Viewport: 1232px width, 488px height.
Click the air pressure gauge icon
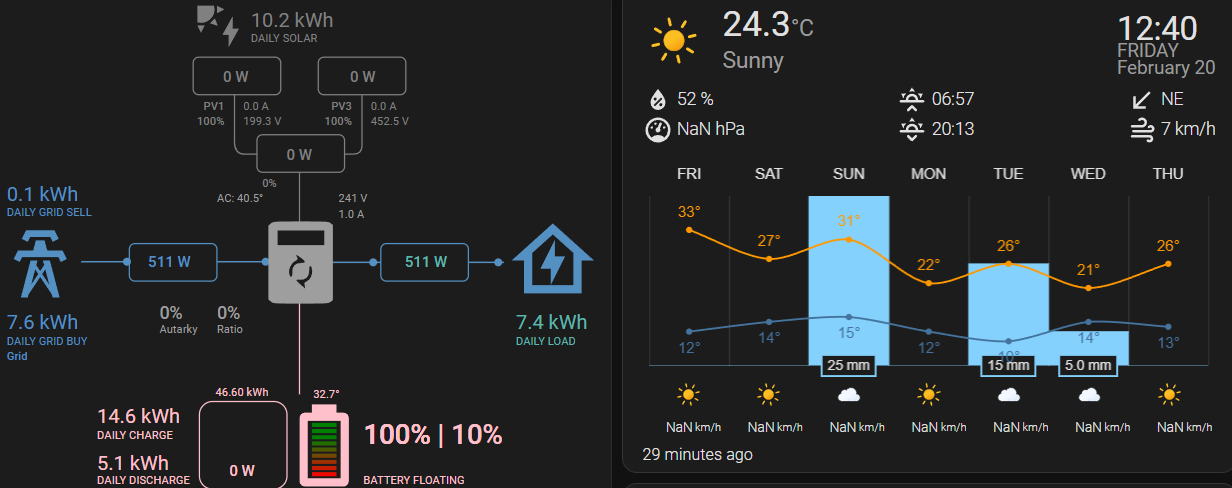coord(658,129)
